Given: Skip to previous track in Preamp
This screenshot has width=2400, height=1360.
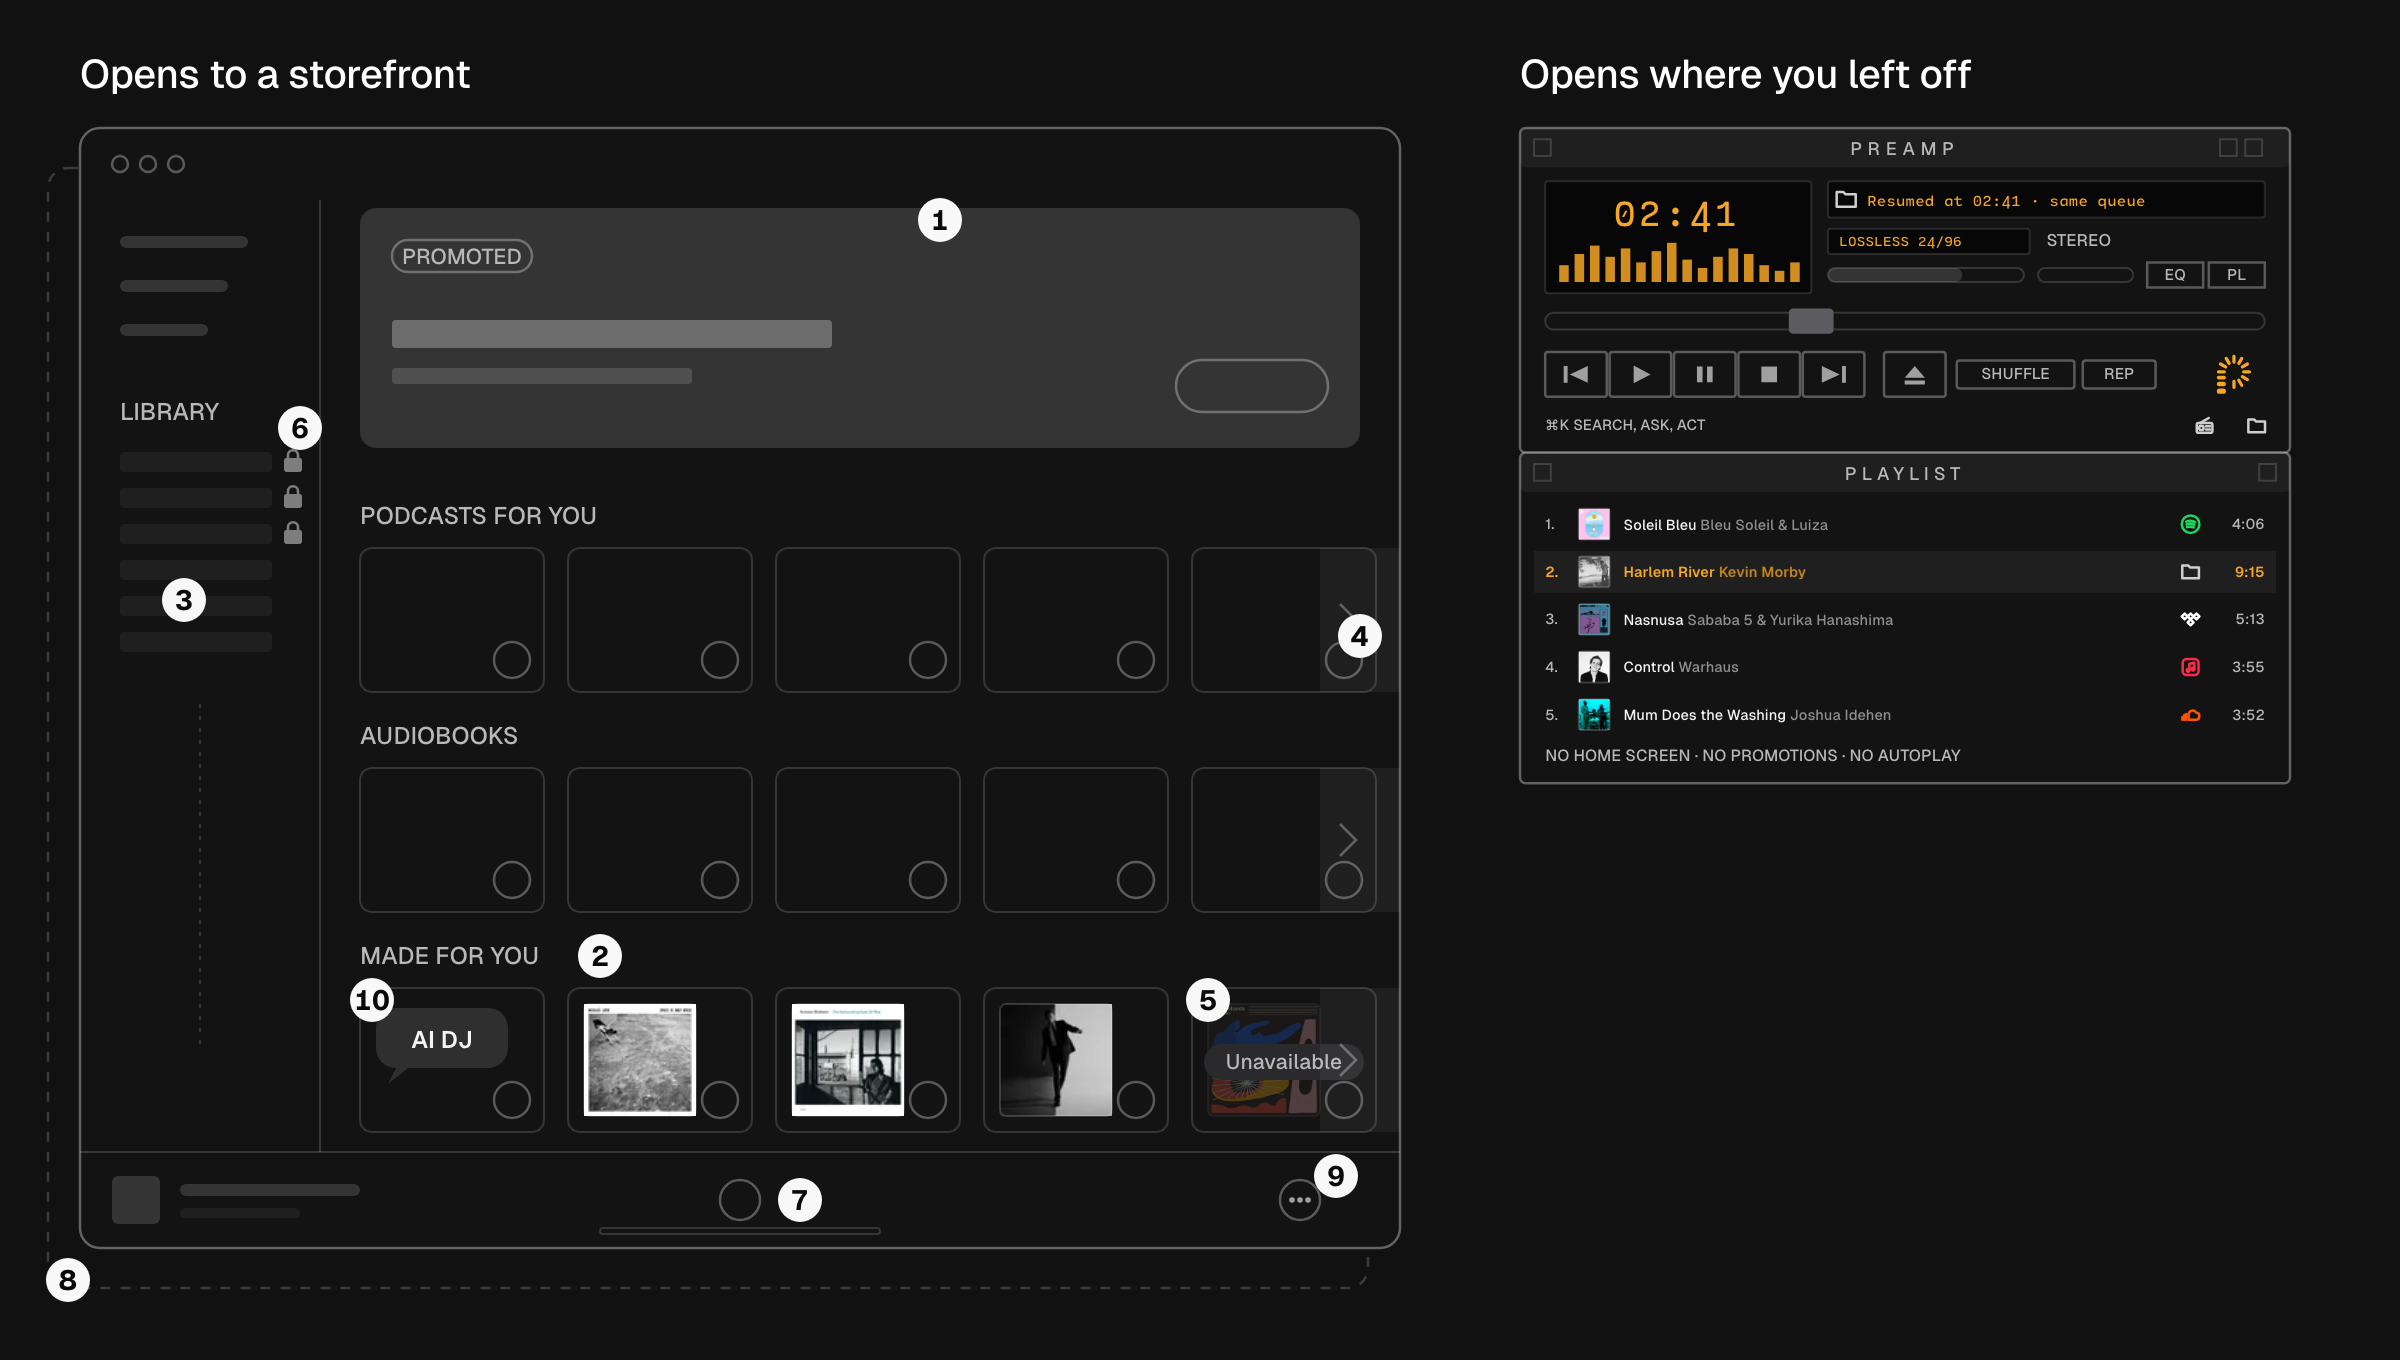Looking at the screenshot, I should coord(1575,374).
